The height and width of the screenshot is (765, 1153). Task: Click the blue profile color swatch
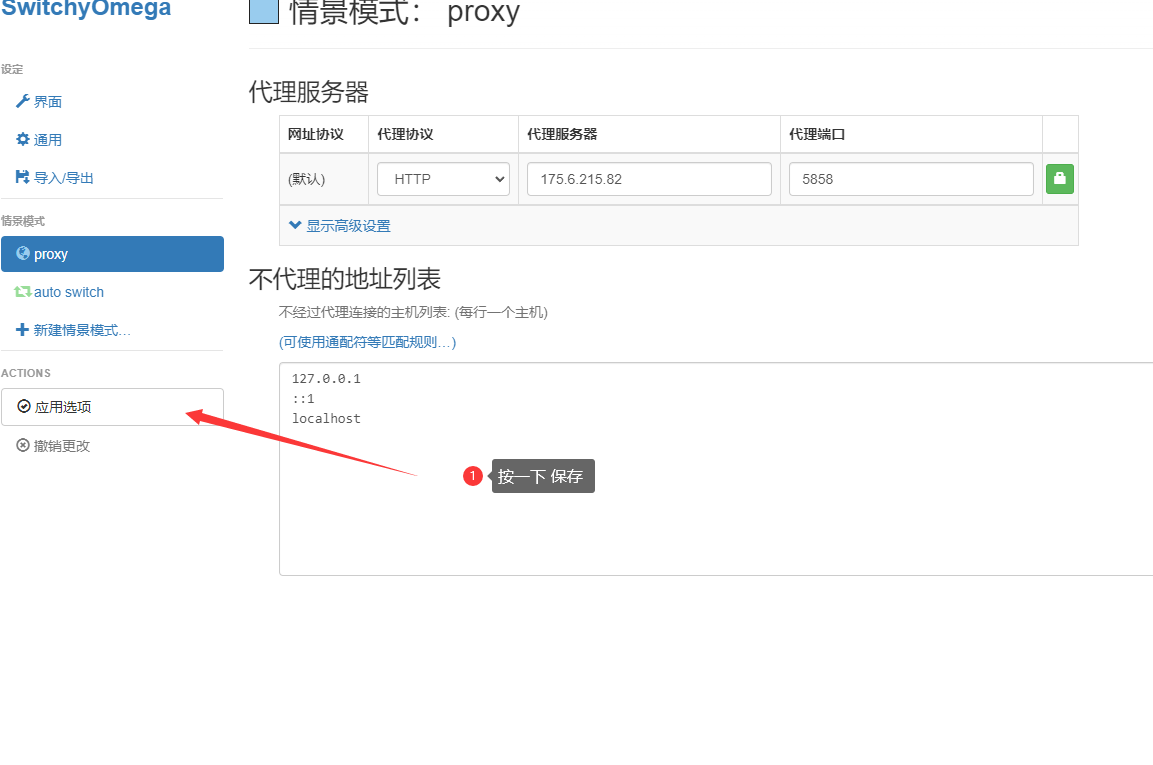tap(264, 11)
